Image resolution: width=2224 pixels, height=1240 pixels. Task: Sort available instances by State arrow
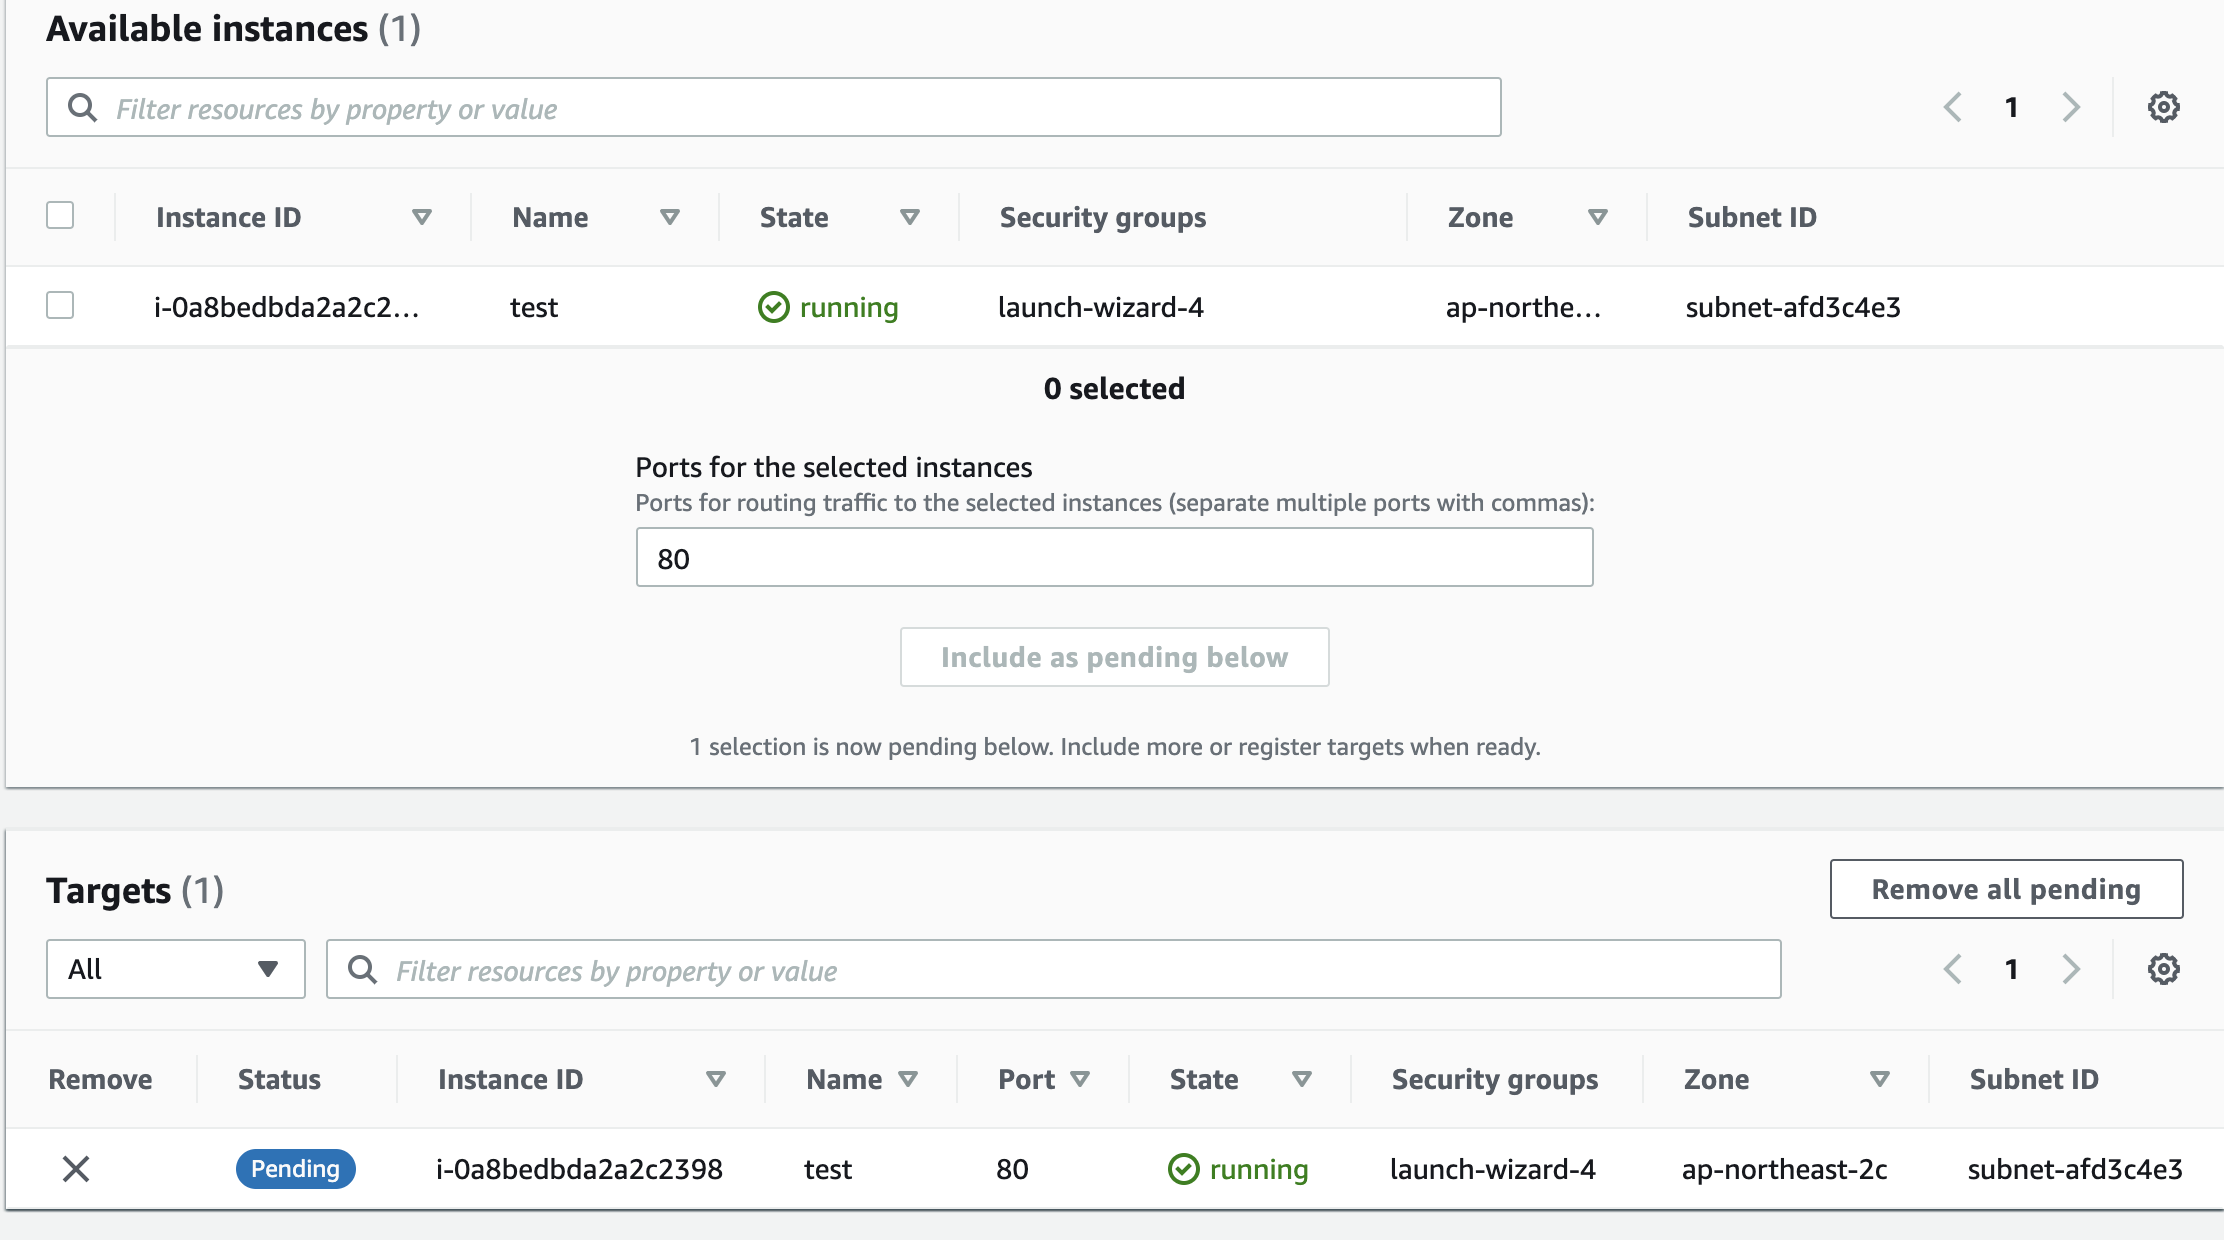909,217
